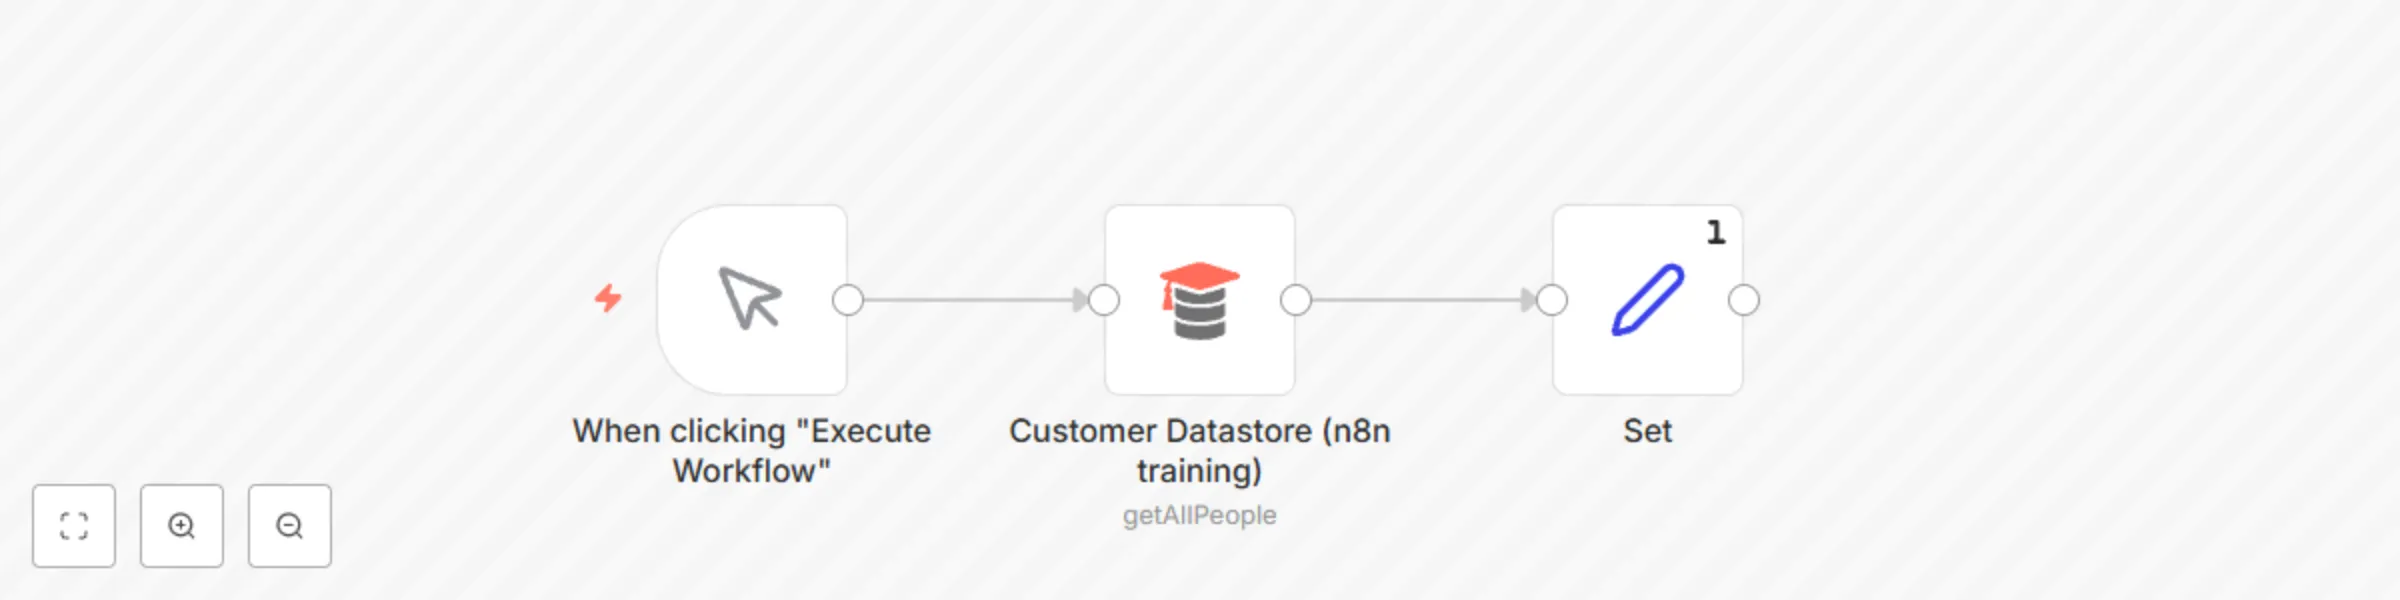Click the zoom-to-fit icon in bottom left
The height and width of the screenshot is (600, 2400).
point(74,526)
